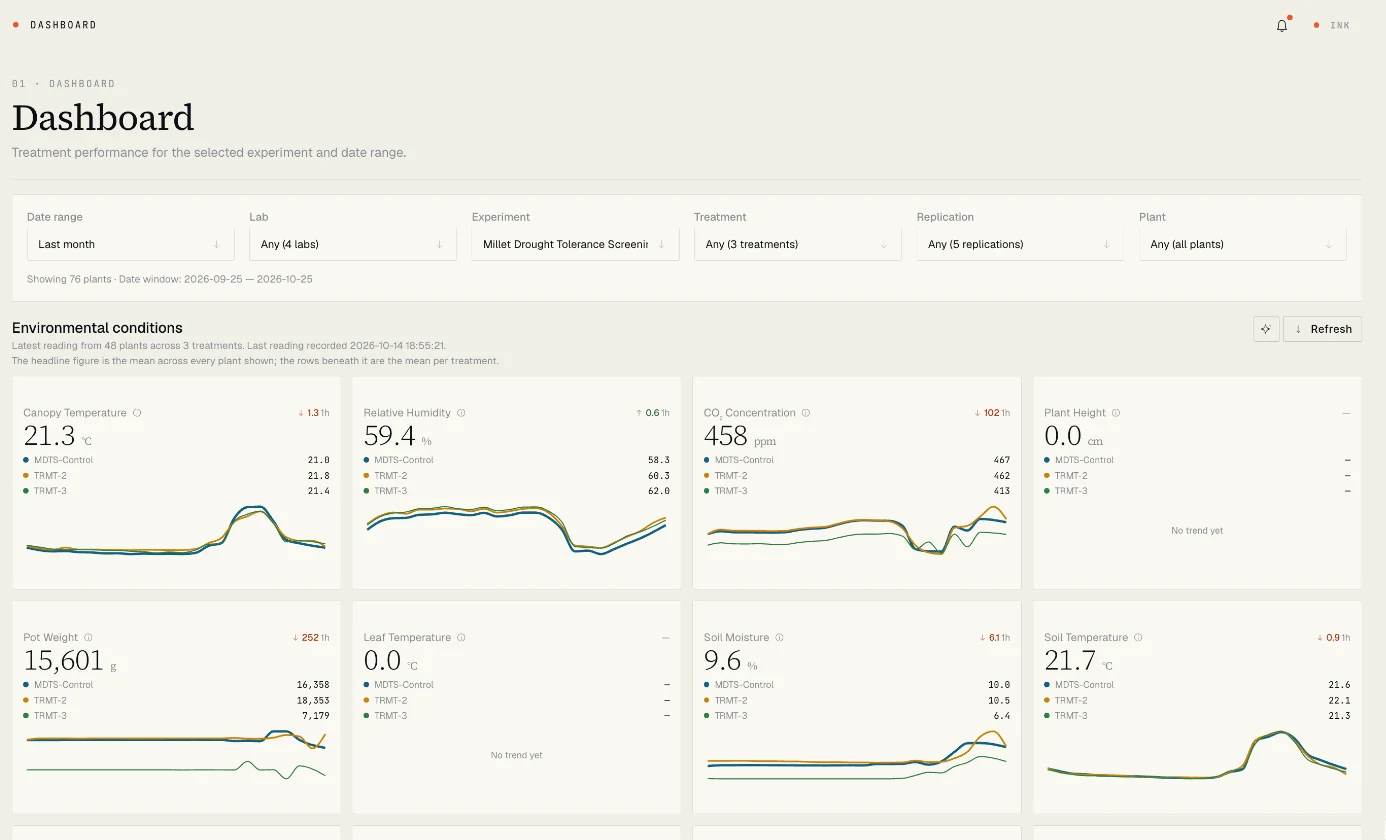Click TRMT-2 row in Relative Humidity card
The image size is (1386, 840).
(516, 476)
